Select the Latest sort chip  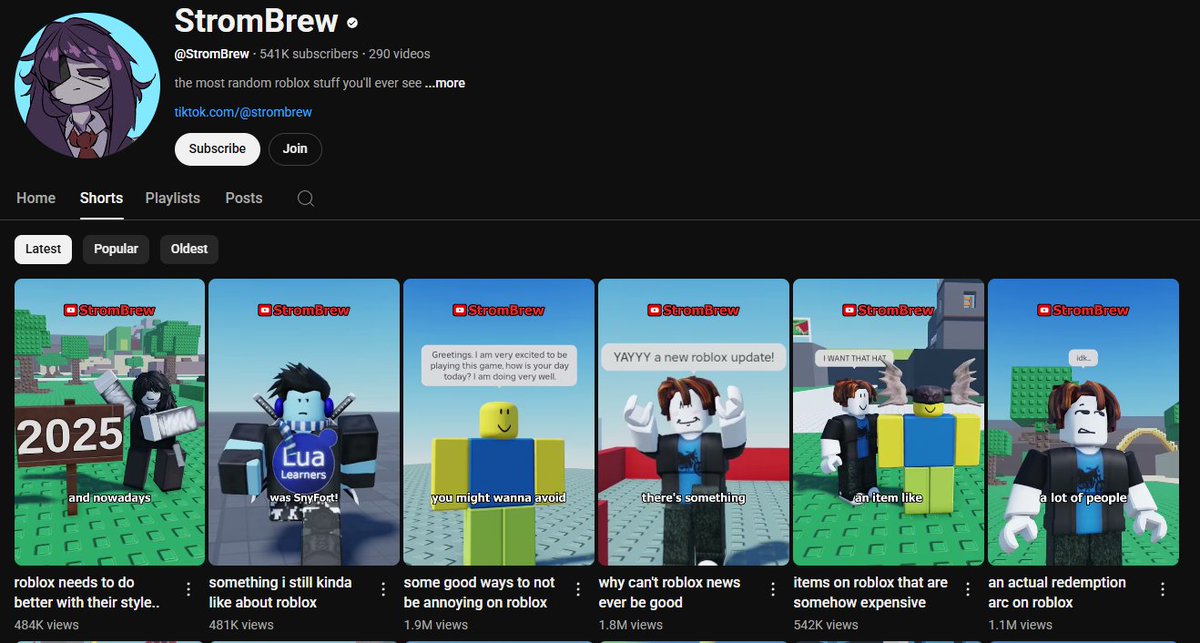pos(43,249)
